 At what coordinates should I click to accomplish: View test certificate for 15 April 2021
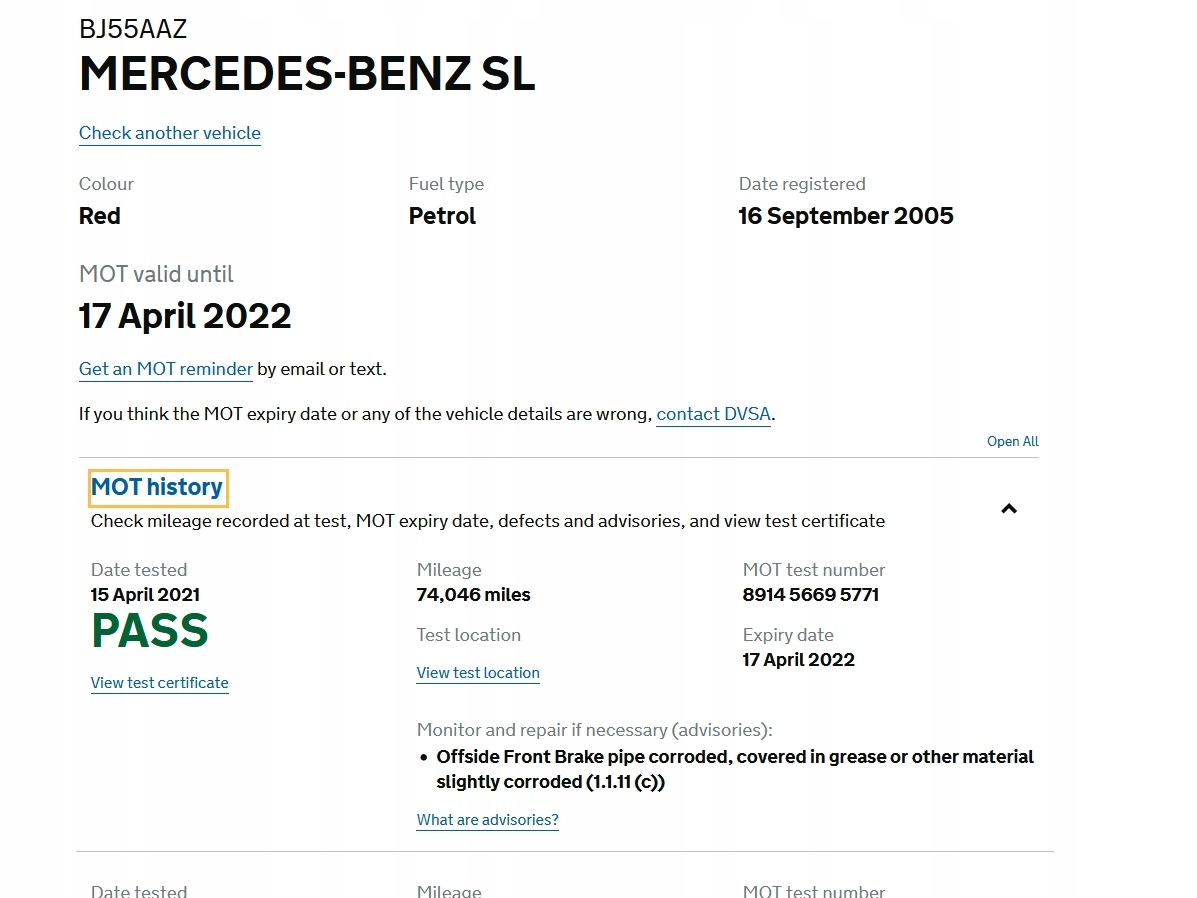pyautogui.click(x=160, y=683)
